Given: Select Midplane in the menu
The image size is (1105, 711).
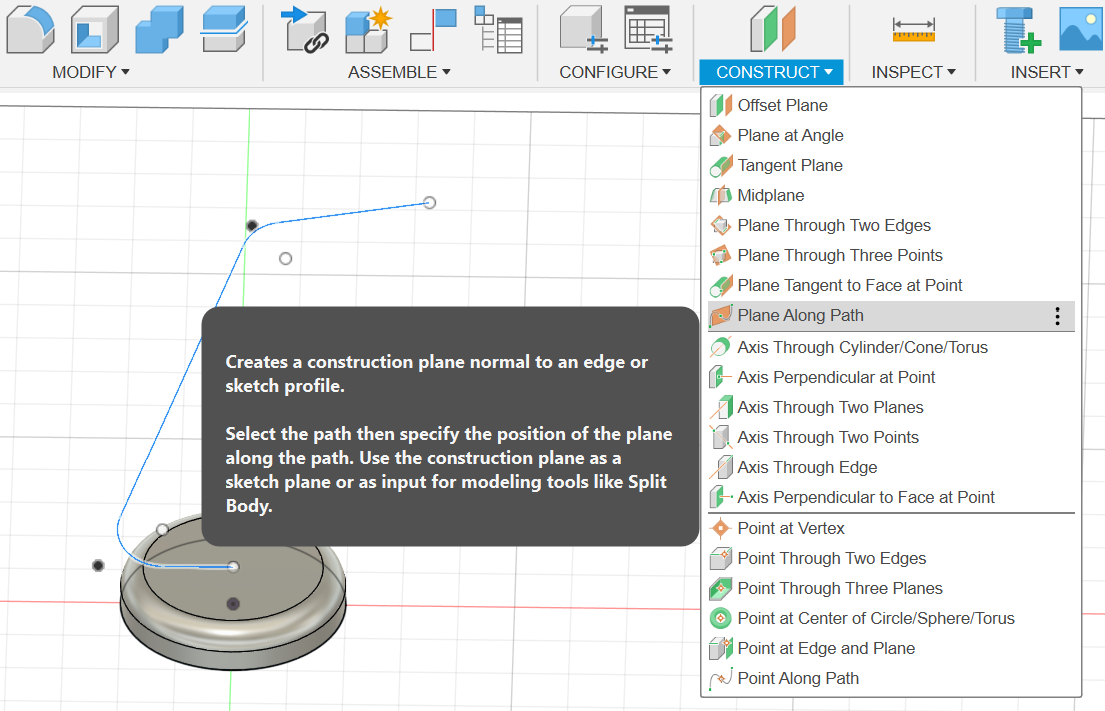Looking at the screenshot, I should pos(770,195).
